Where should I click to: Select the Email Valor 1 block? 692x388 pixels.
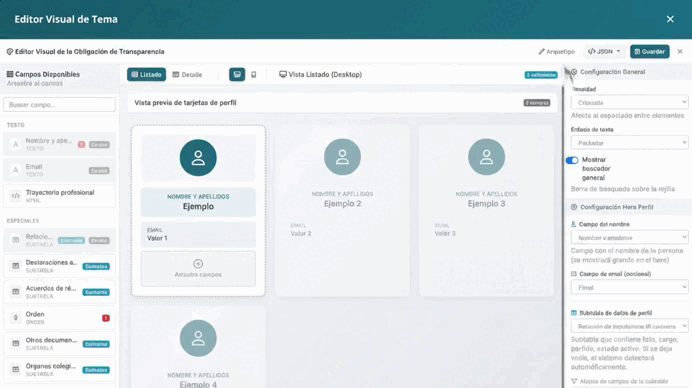point(198,234)
